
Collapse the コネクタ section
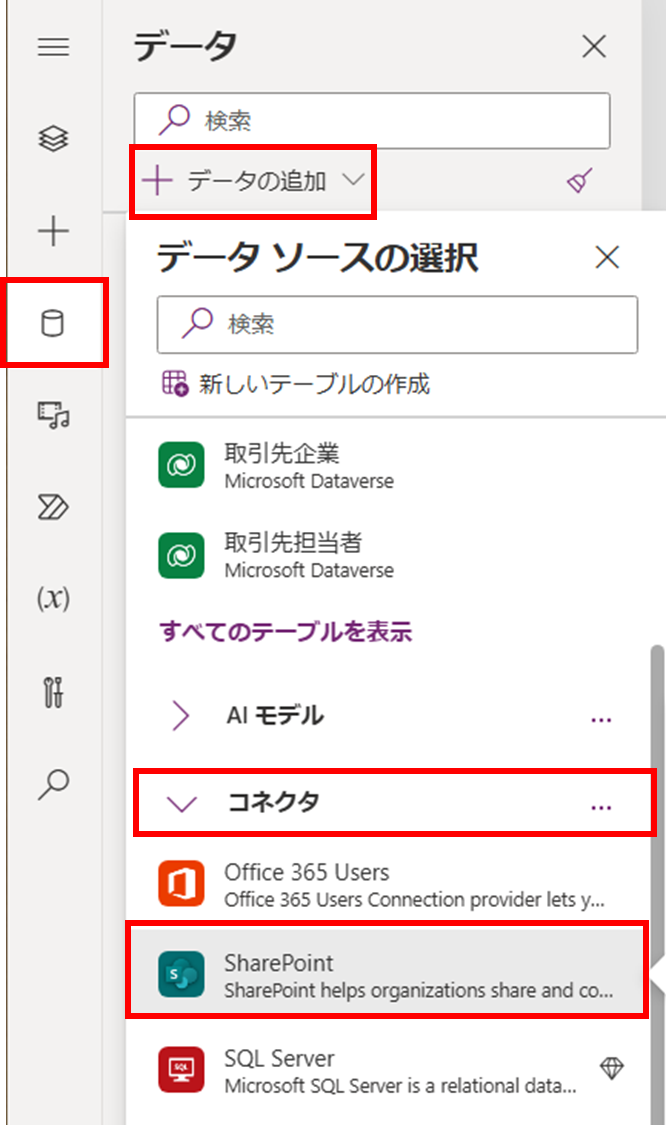pos(181,803)
